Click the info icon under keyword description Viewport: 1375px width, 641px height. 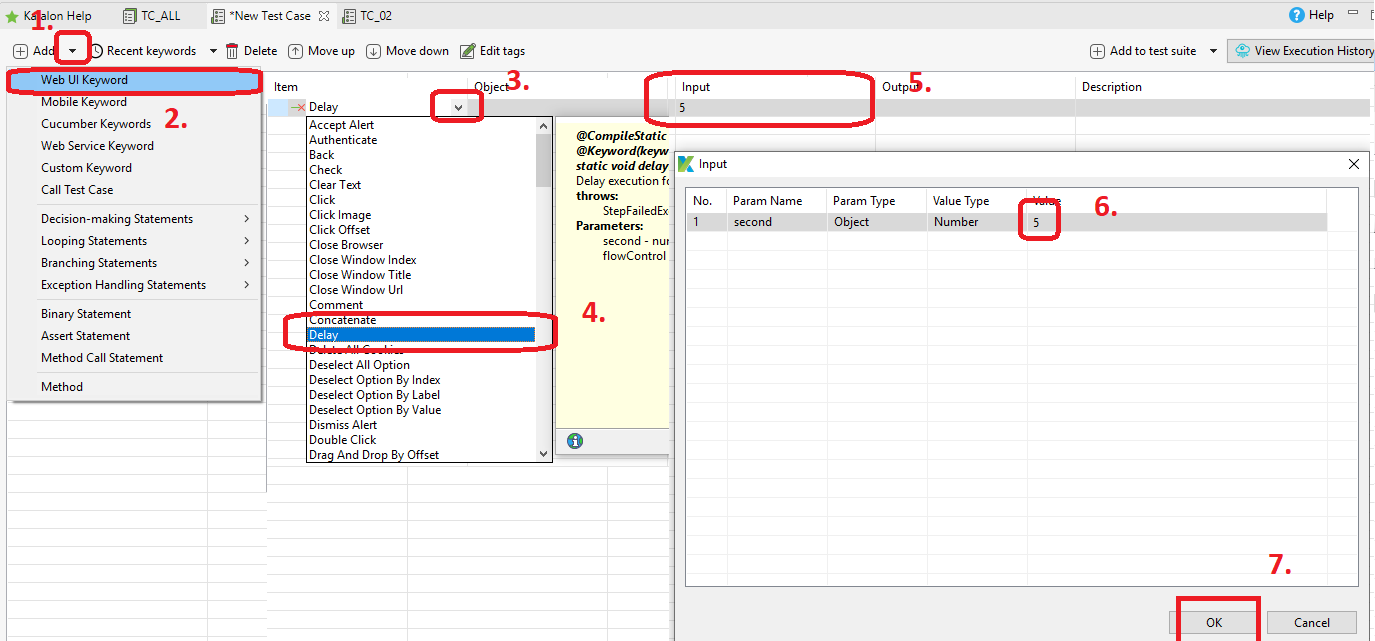coord(575,441)
